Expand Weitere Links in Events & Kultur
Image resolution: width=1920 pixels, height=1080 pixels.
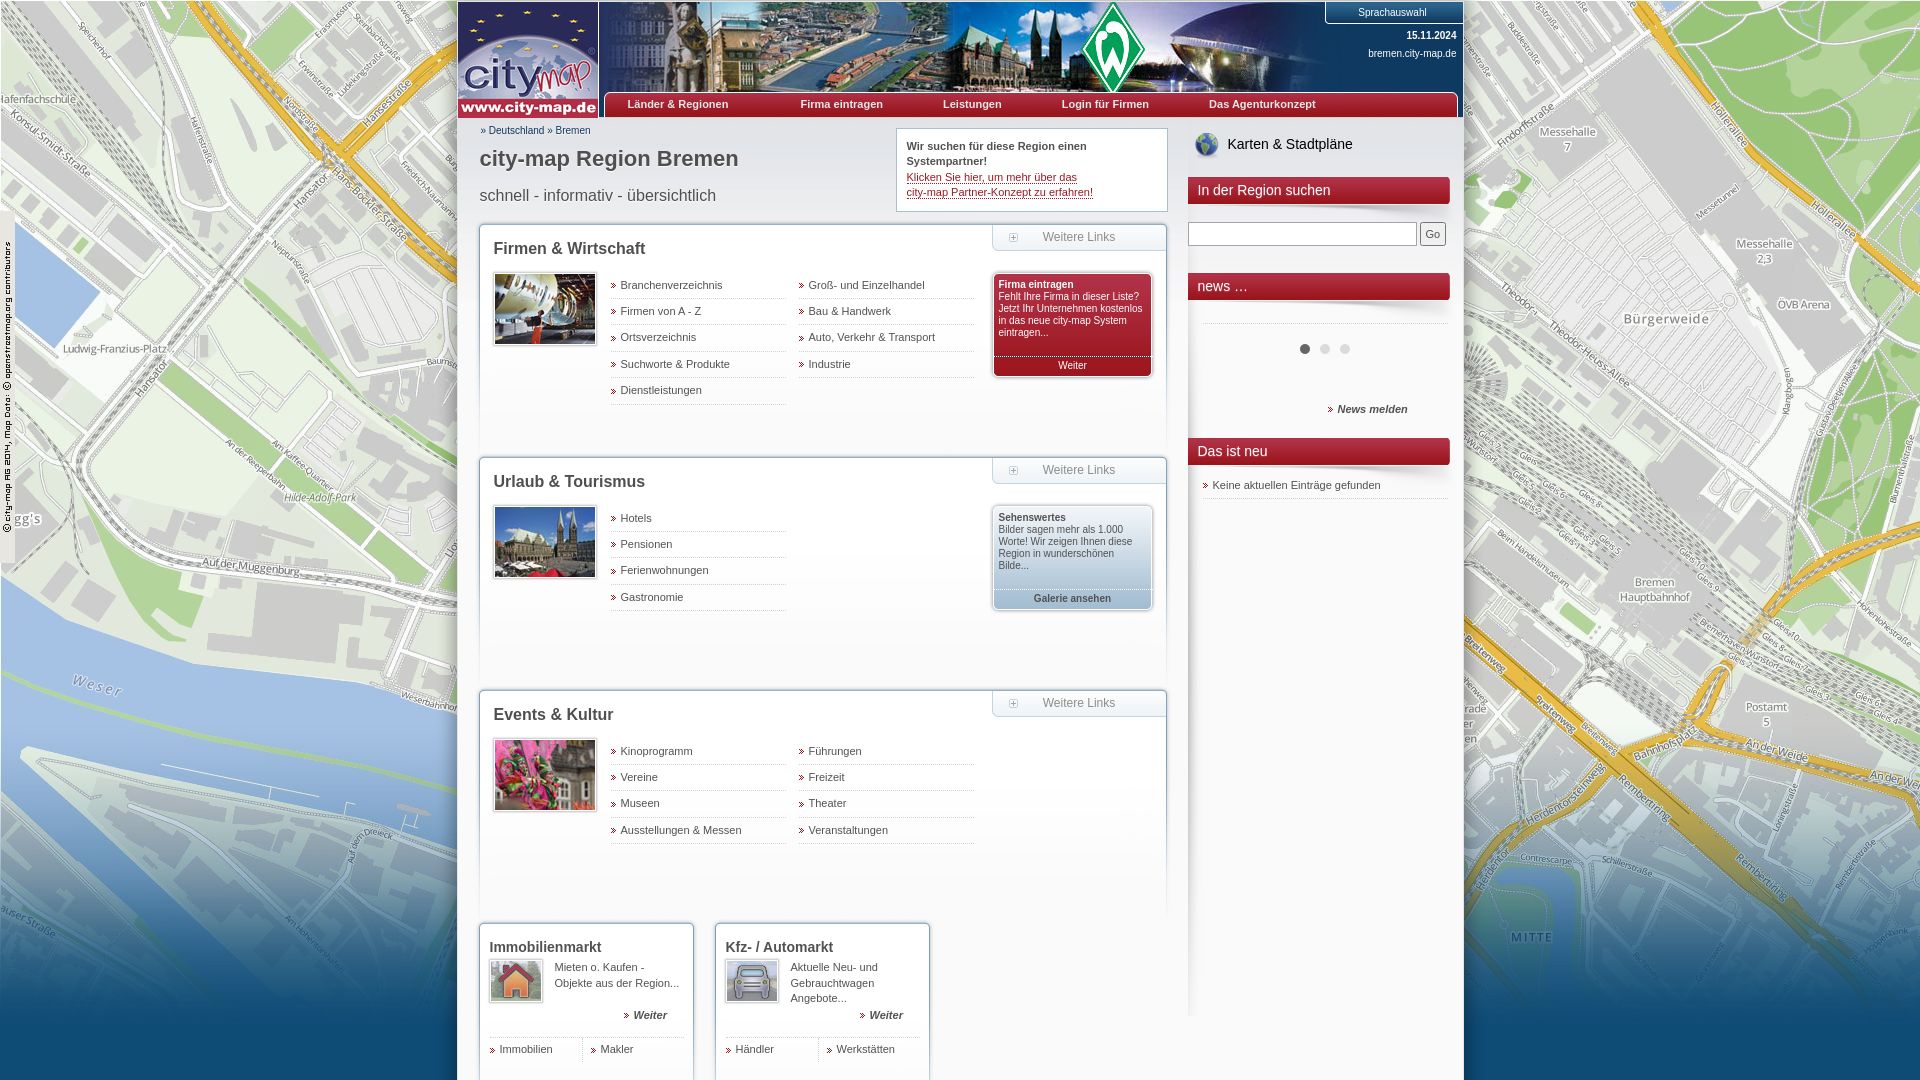point(1078,703)
